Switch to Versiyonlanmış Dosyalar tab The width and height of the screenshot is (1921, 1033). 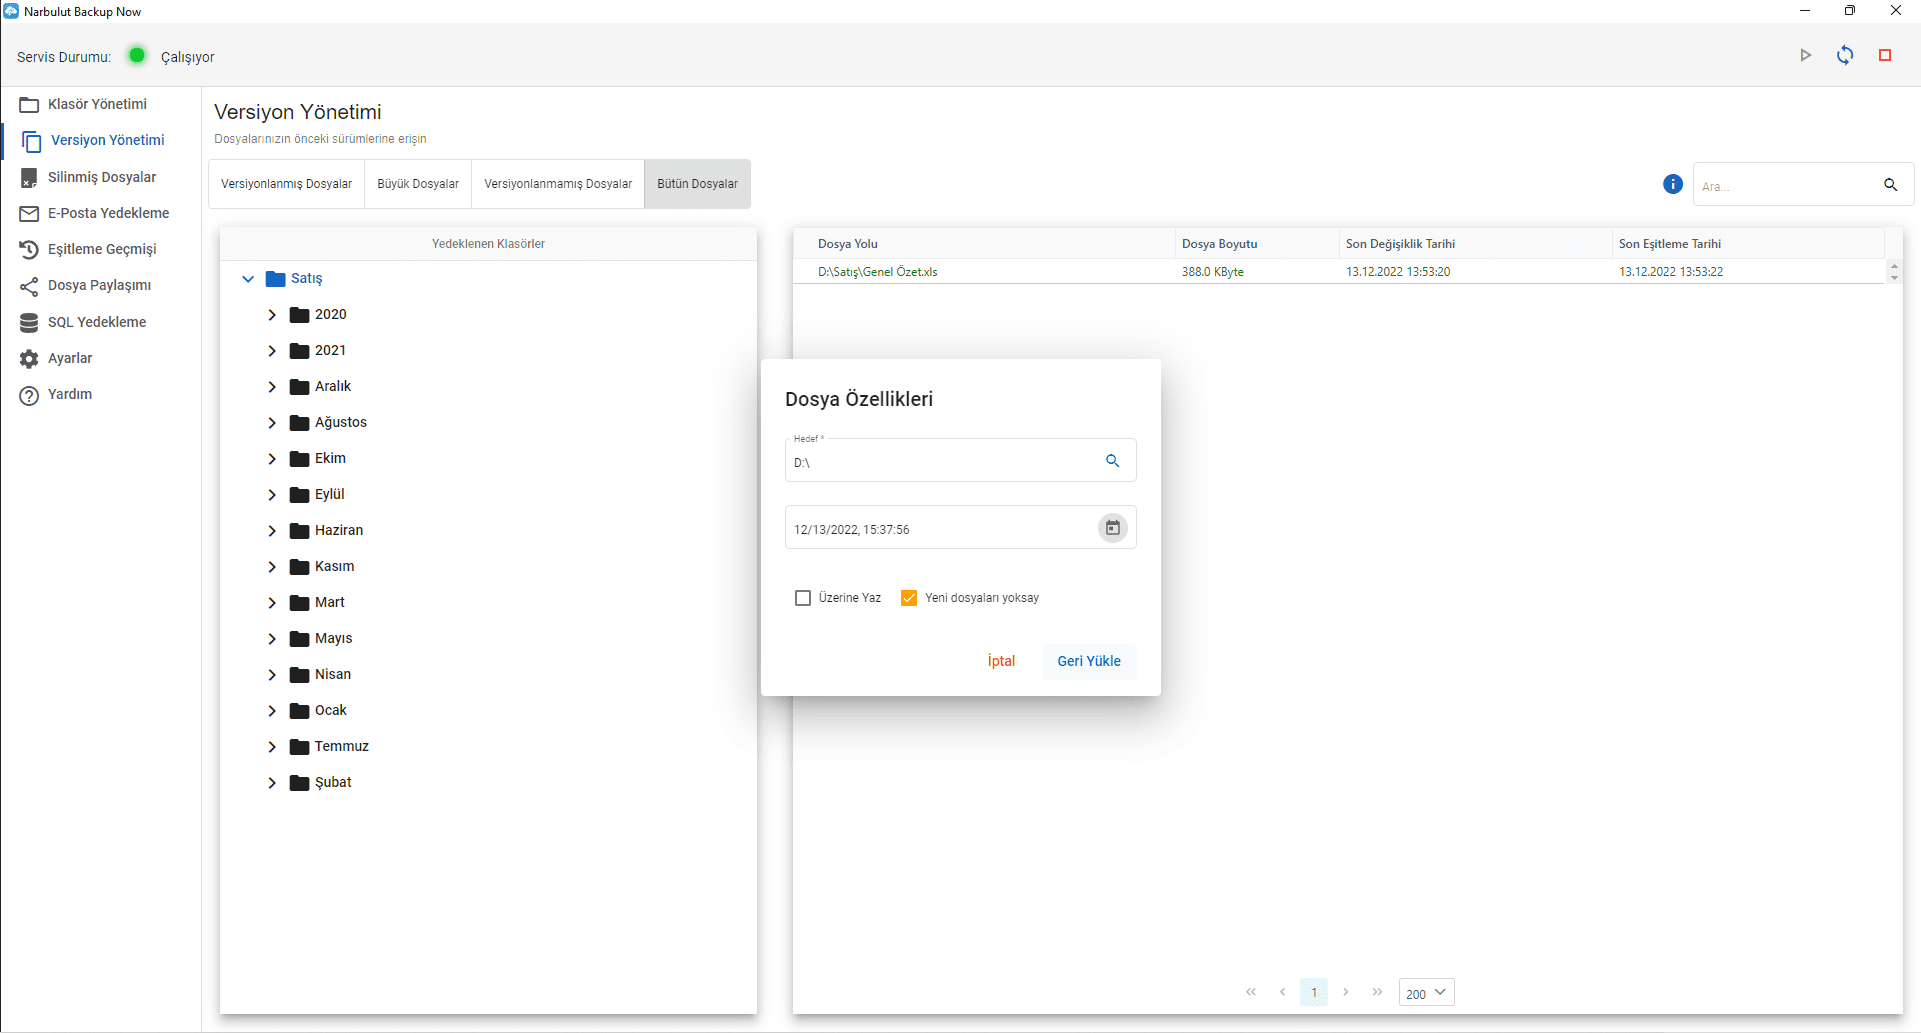pyautogui.click(x=286, y=184)
